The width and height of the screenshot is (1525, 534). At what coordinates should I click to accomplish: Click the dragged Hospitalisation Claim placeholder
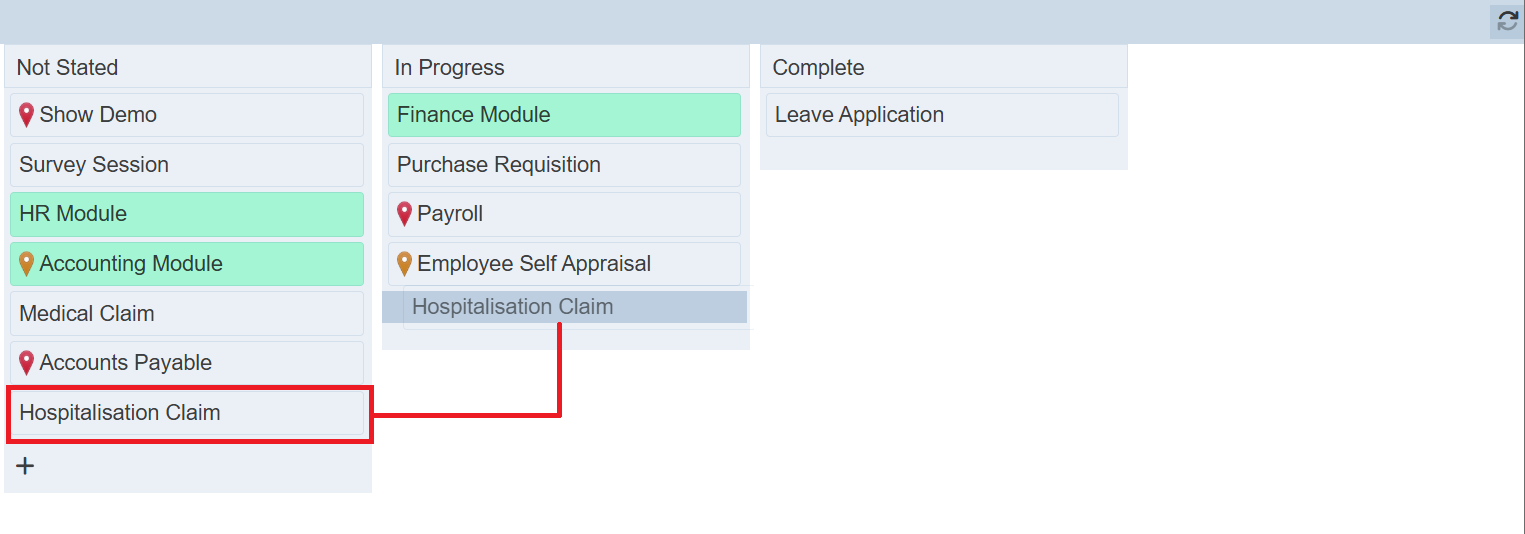[x=513, y=307]
